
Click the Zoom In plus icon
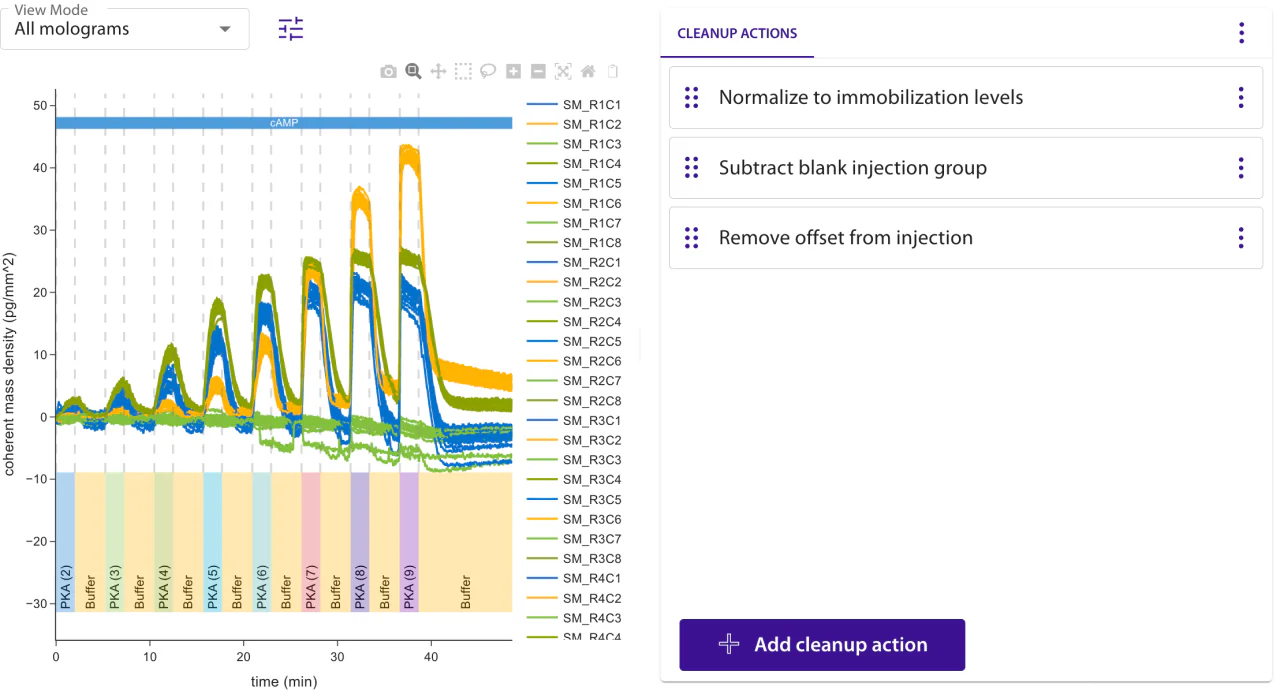coord(513,71)
